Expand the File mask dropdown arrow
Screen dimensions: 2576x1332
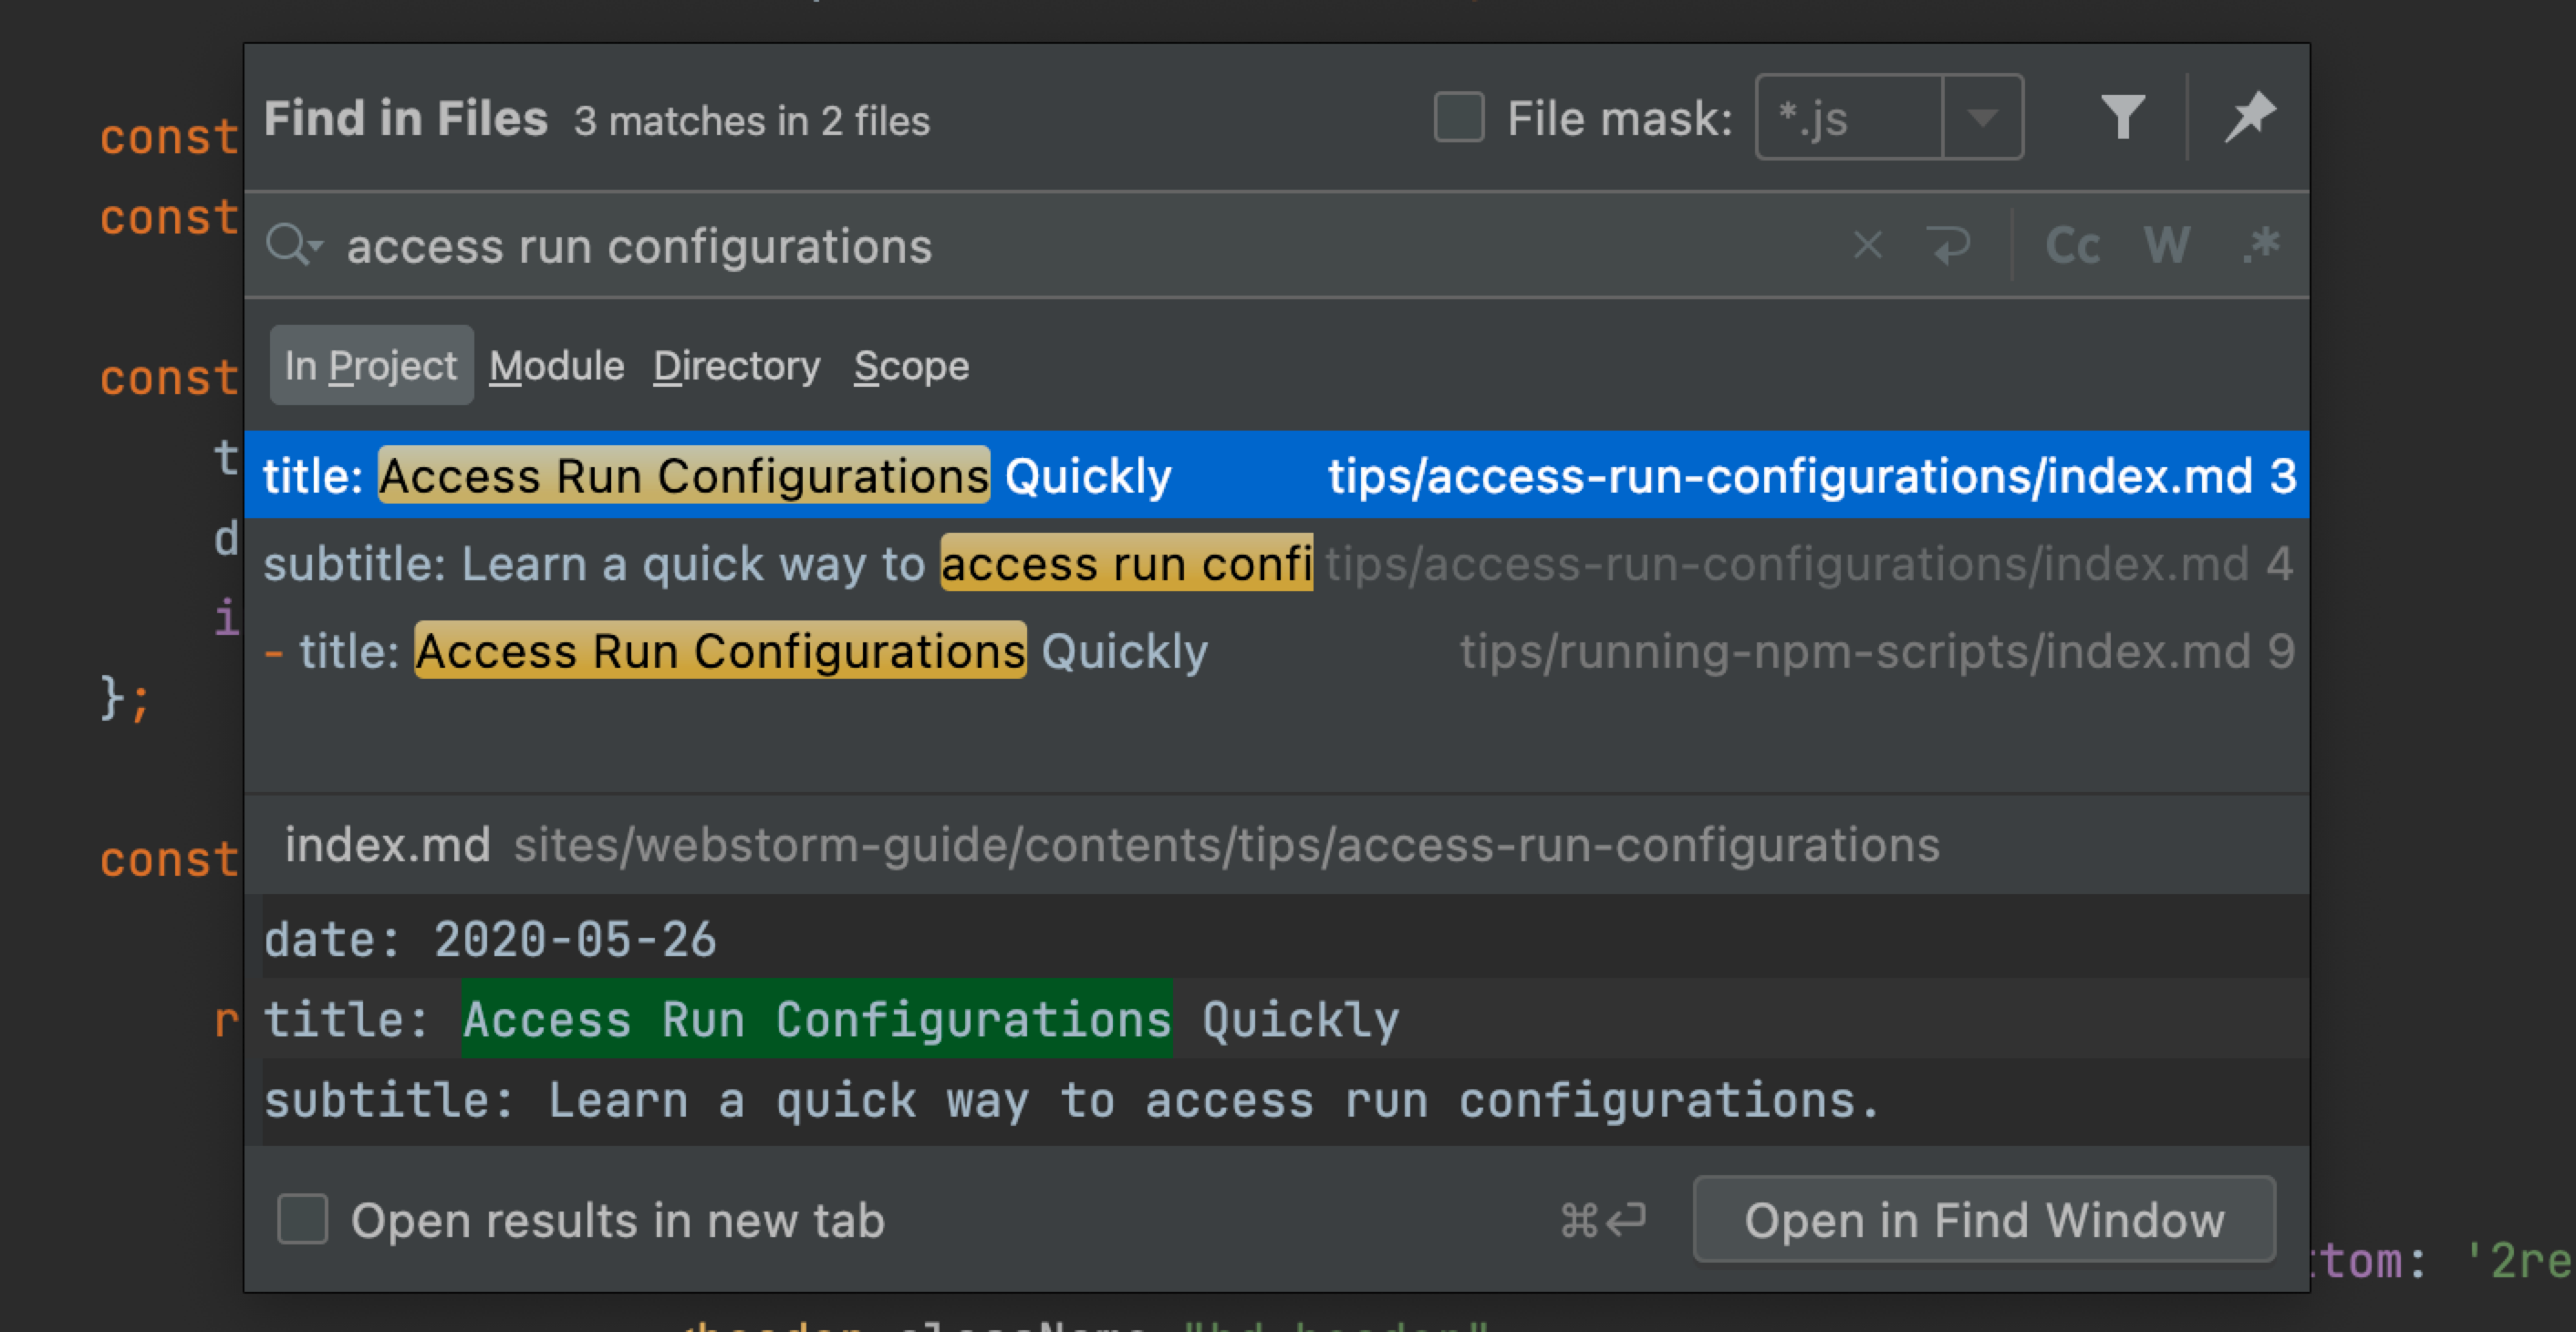(1982, 118)
